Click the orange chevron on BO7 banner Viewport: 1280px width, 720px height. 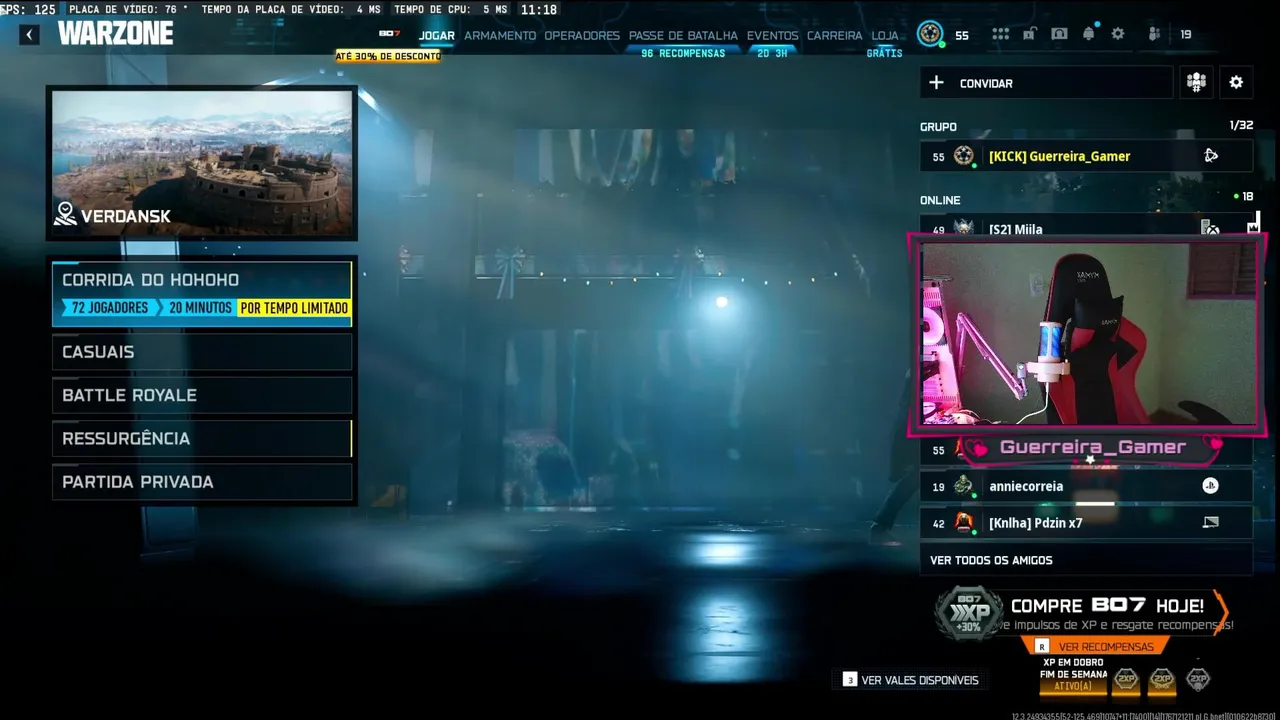point(1222,613)
